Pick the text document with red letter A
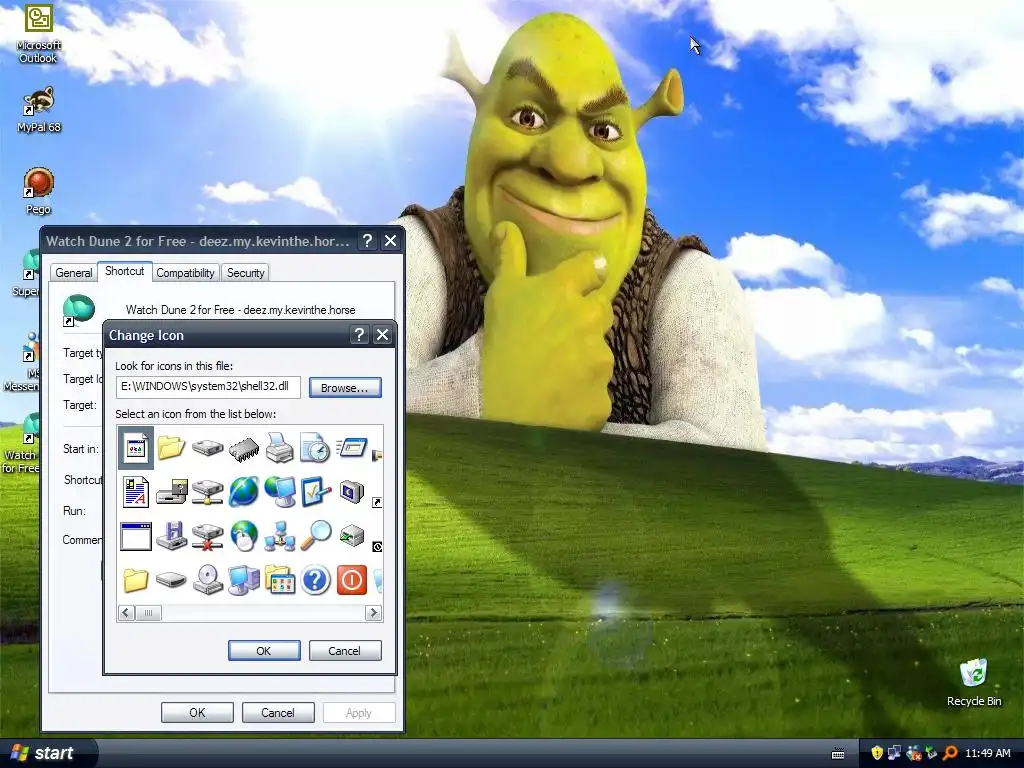The height and width of the screenshot is (768, 1024). click(x=136, y=492)
